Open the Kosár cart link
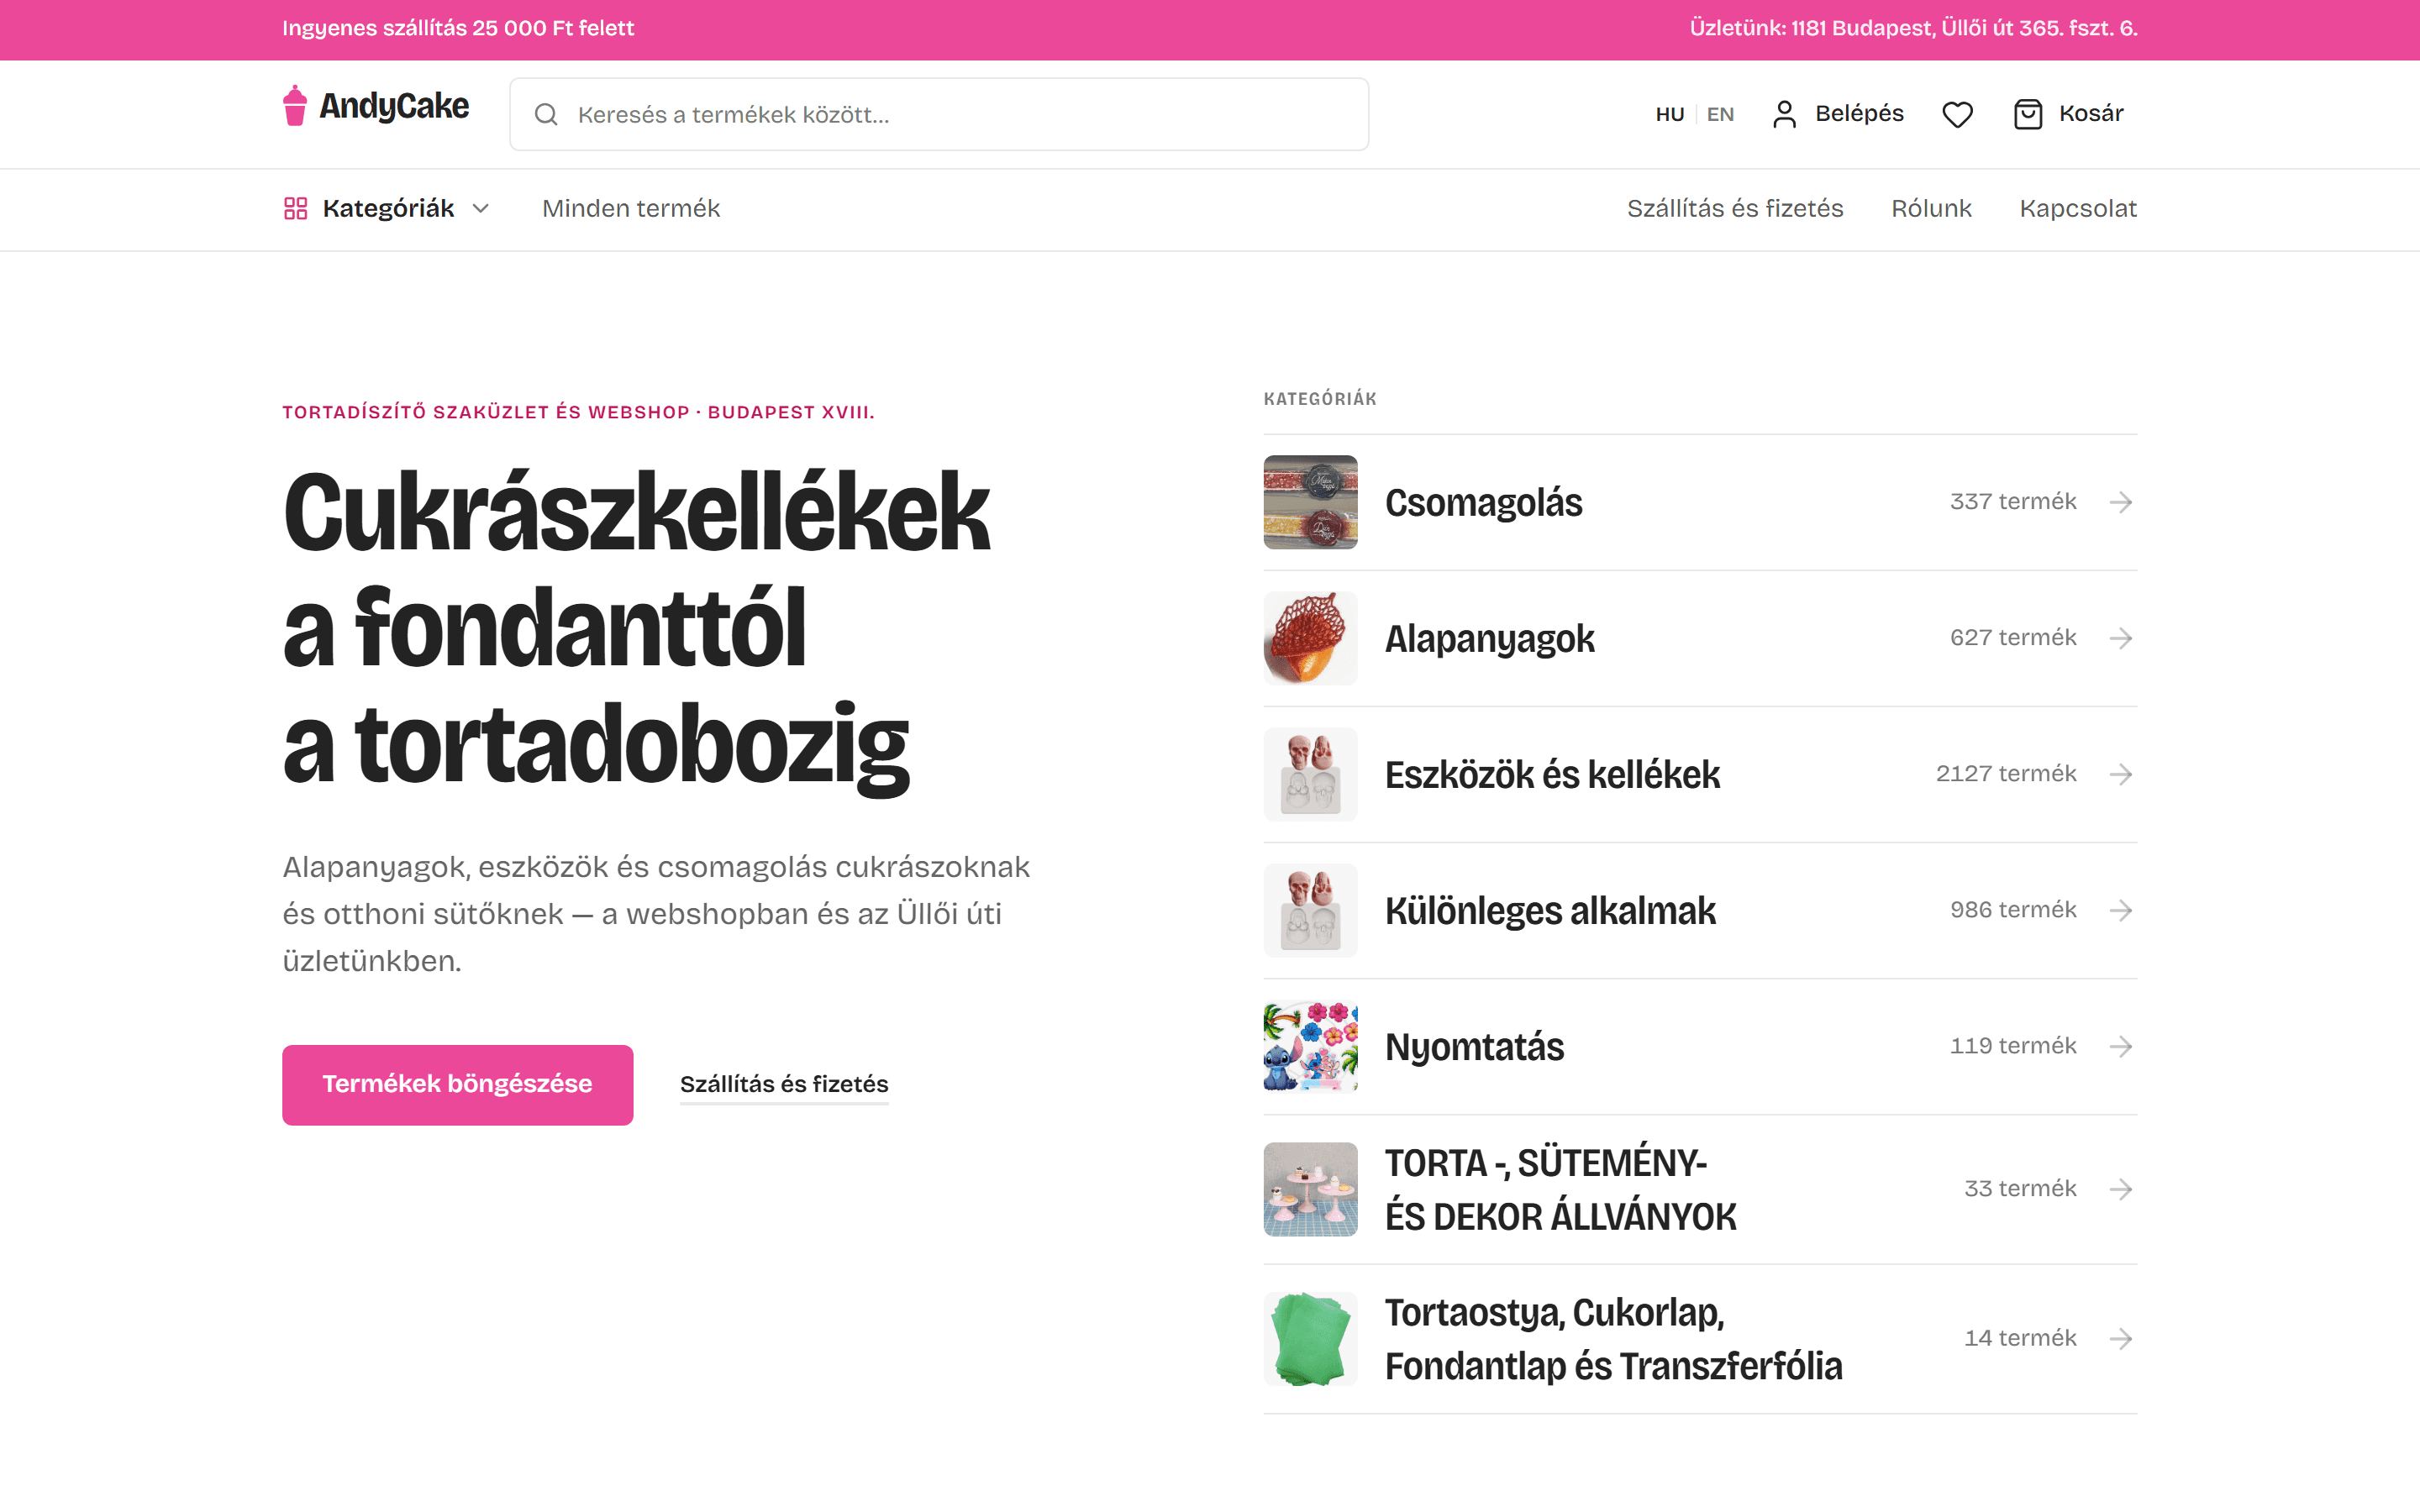 coord(2068,114)
